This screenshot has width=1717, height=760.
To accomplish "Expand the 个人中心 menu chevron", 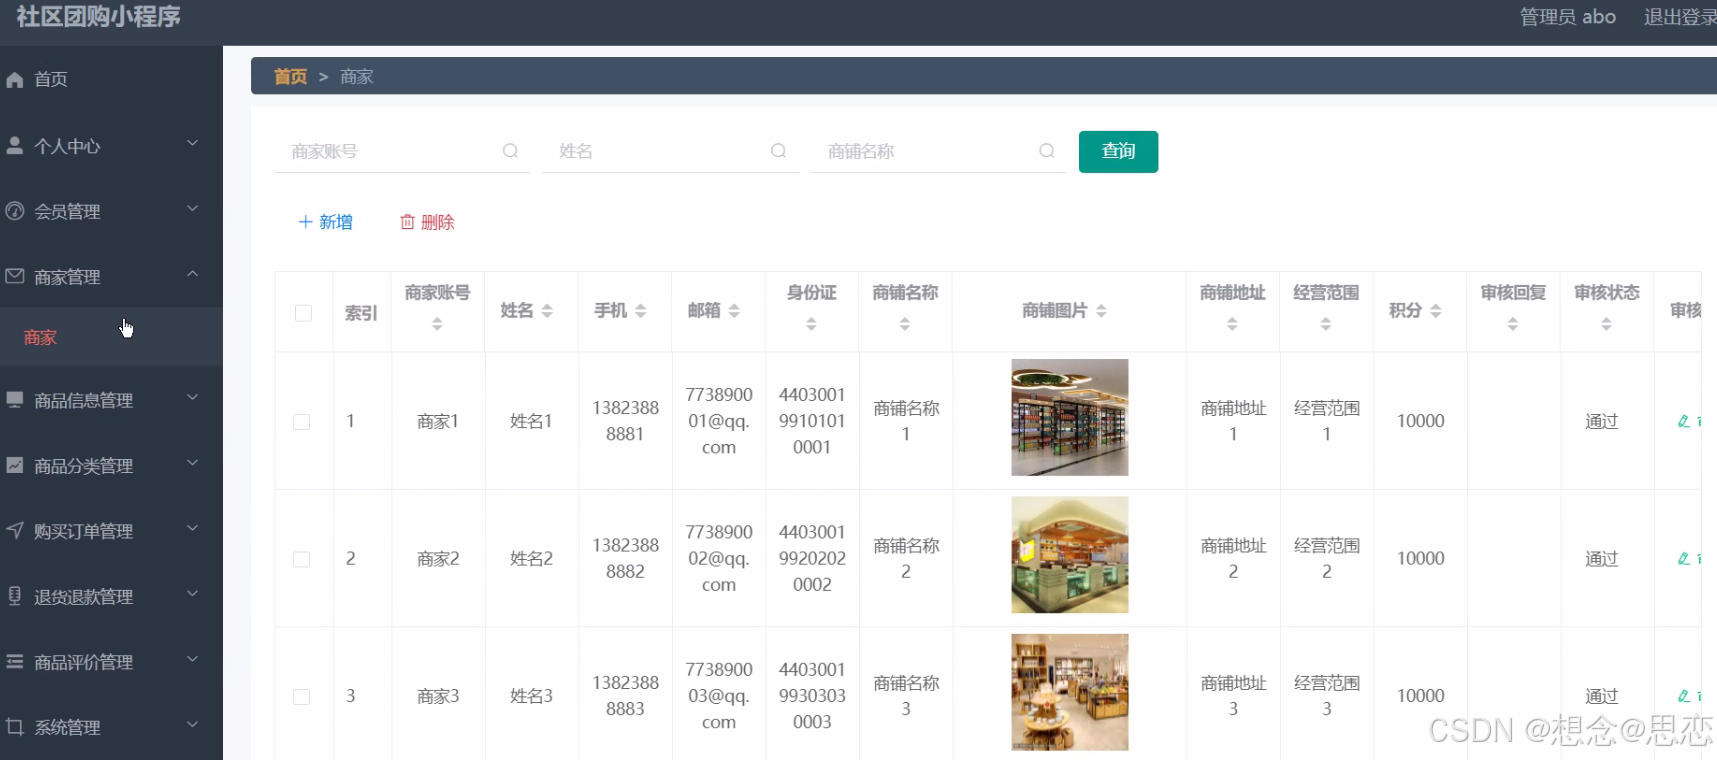I will [x=192, y=144].
